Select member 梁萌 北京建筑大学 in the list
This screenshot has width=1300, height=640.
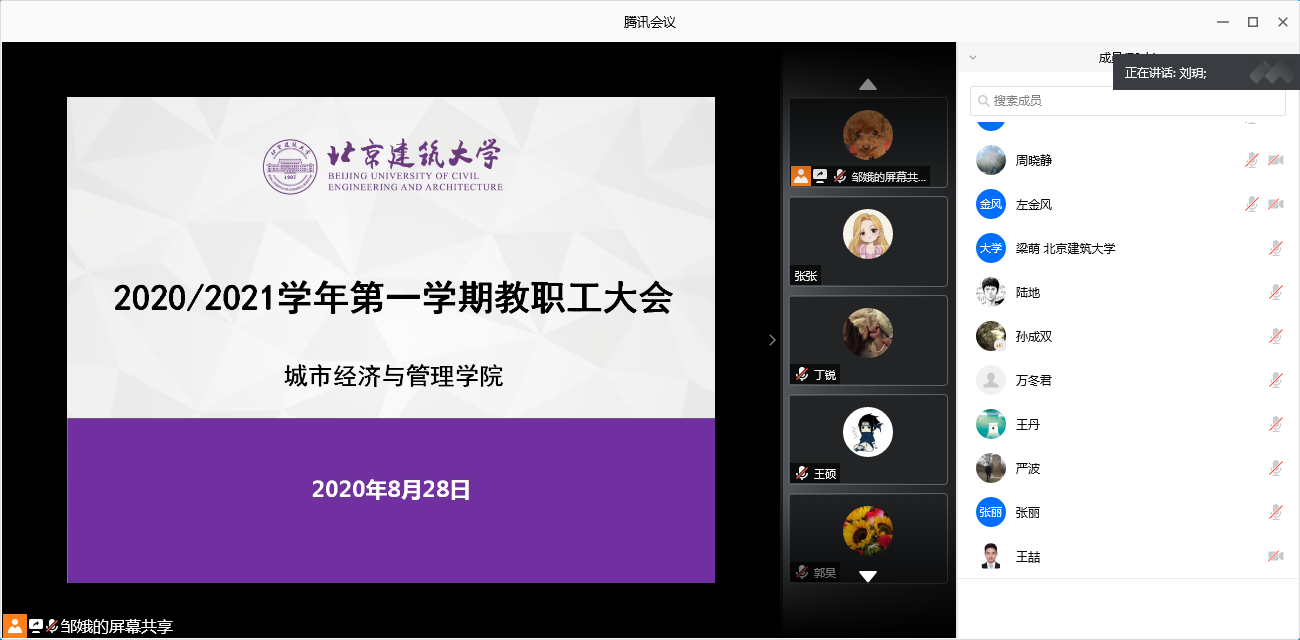[x=1064, y=248]
